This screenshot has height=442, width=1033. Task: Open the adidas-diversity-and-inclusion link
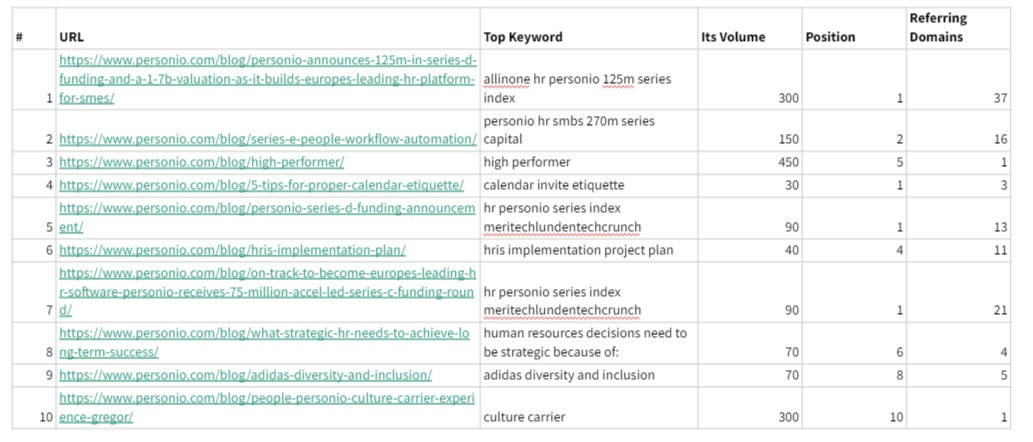(246, 375)
